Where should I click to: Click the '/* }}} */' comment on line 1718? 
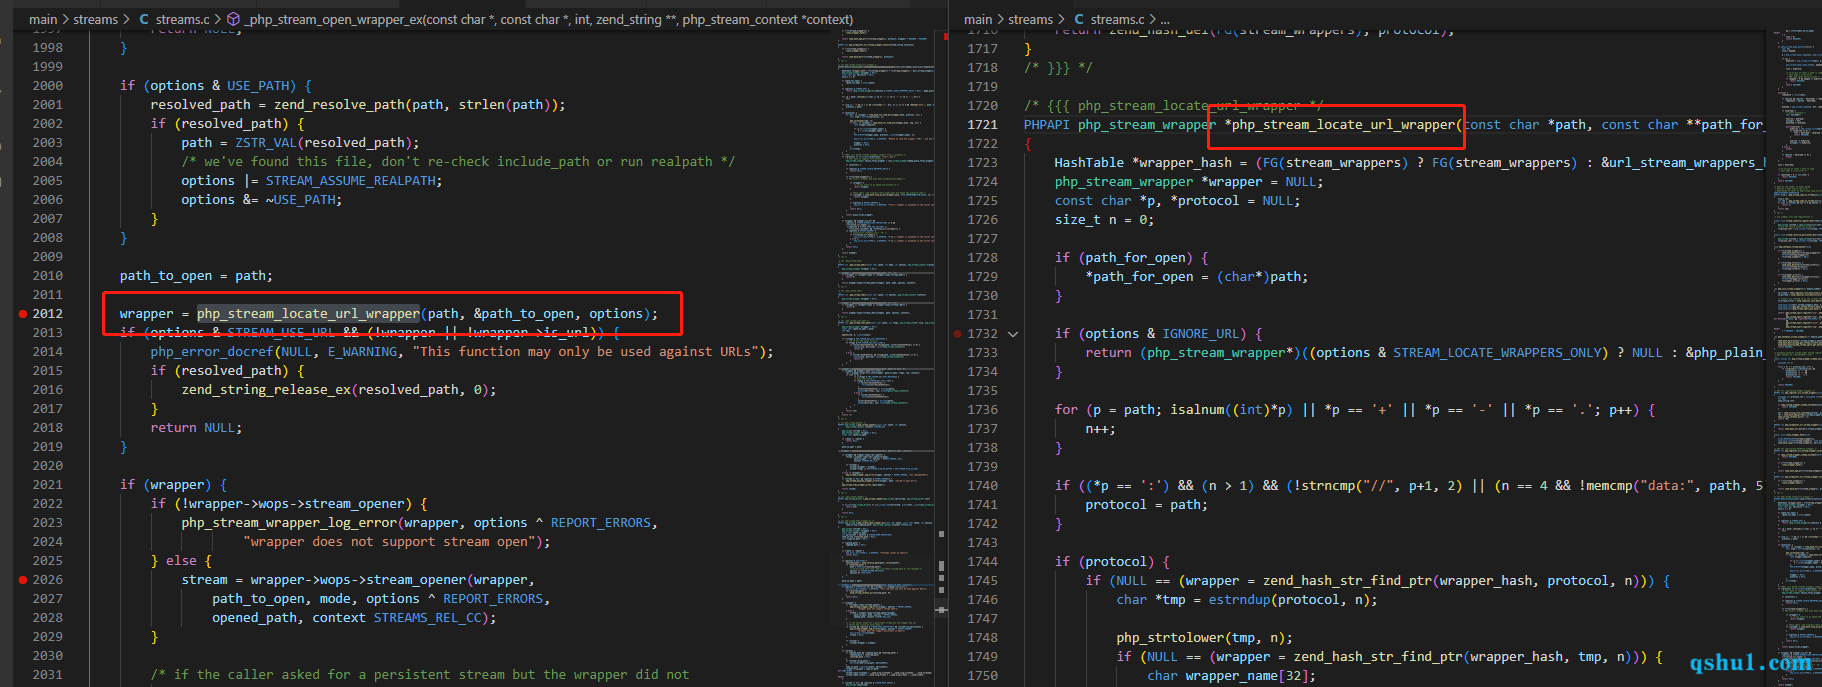point(1058,67)
